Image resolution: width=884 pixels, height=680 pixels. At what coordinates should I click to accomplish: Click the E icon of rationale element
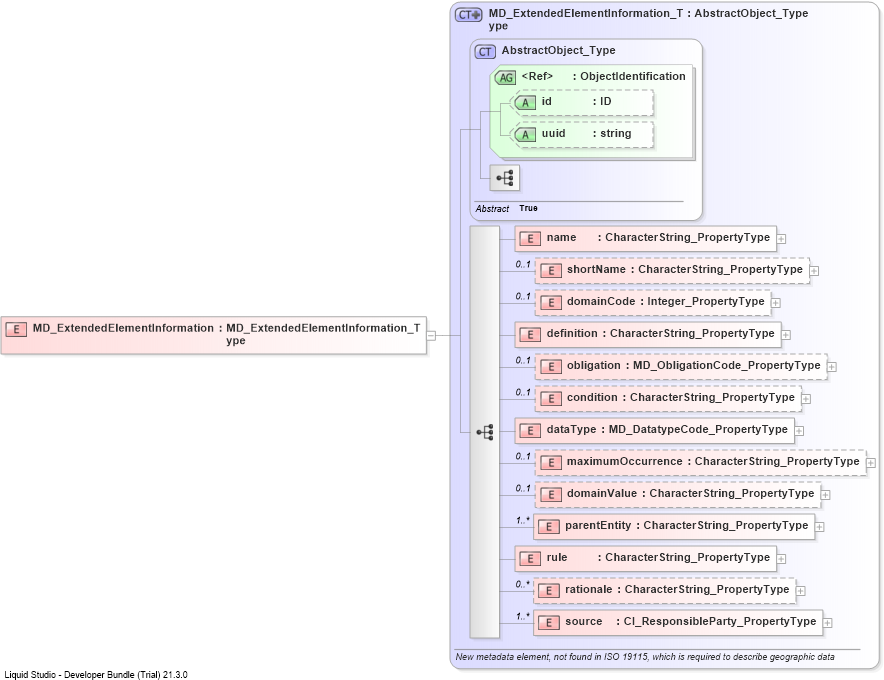click(549, 590)
